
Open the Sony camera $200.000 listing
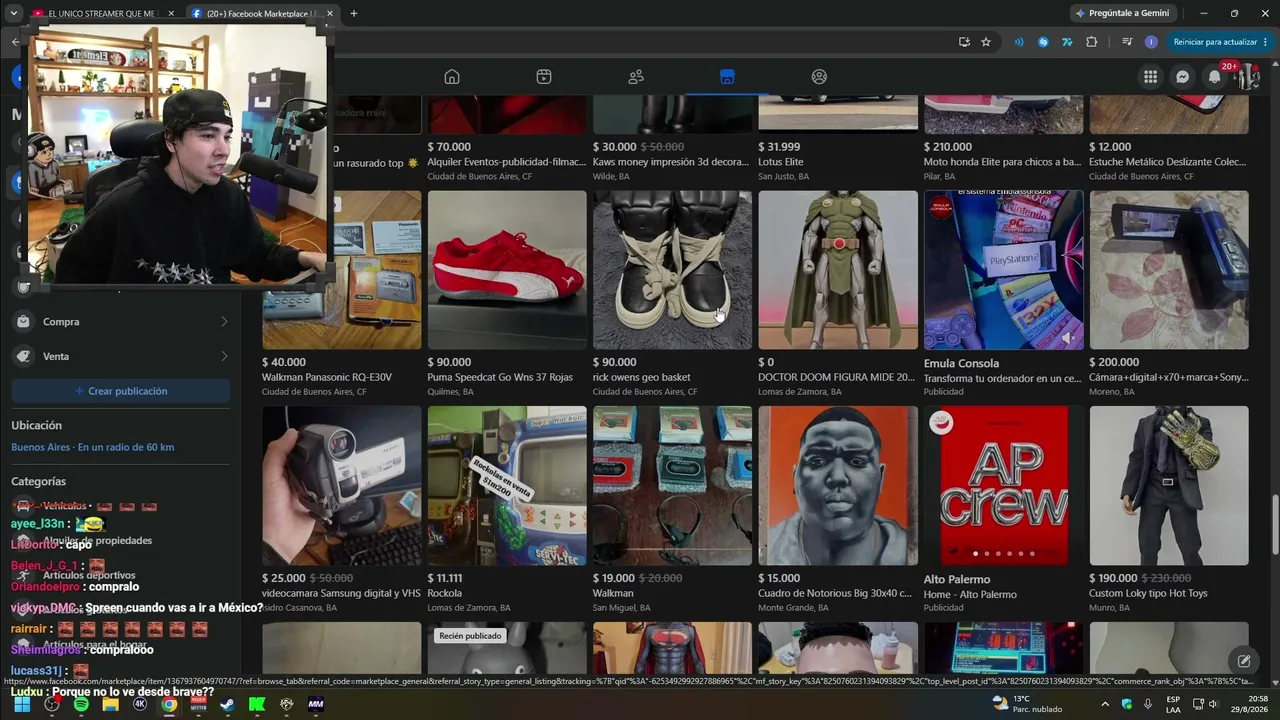point(1169,270)
